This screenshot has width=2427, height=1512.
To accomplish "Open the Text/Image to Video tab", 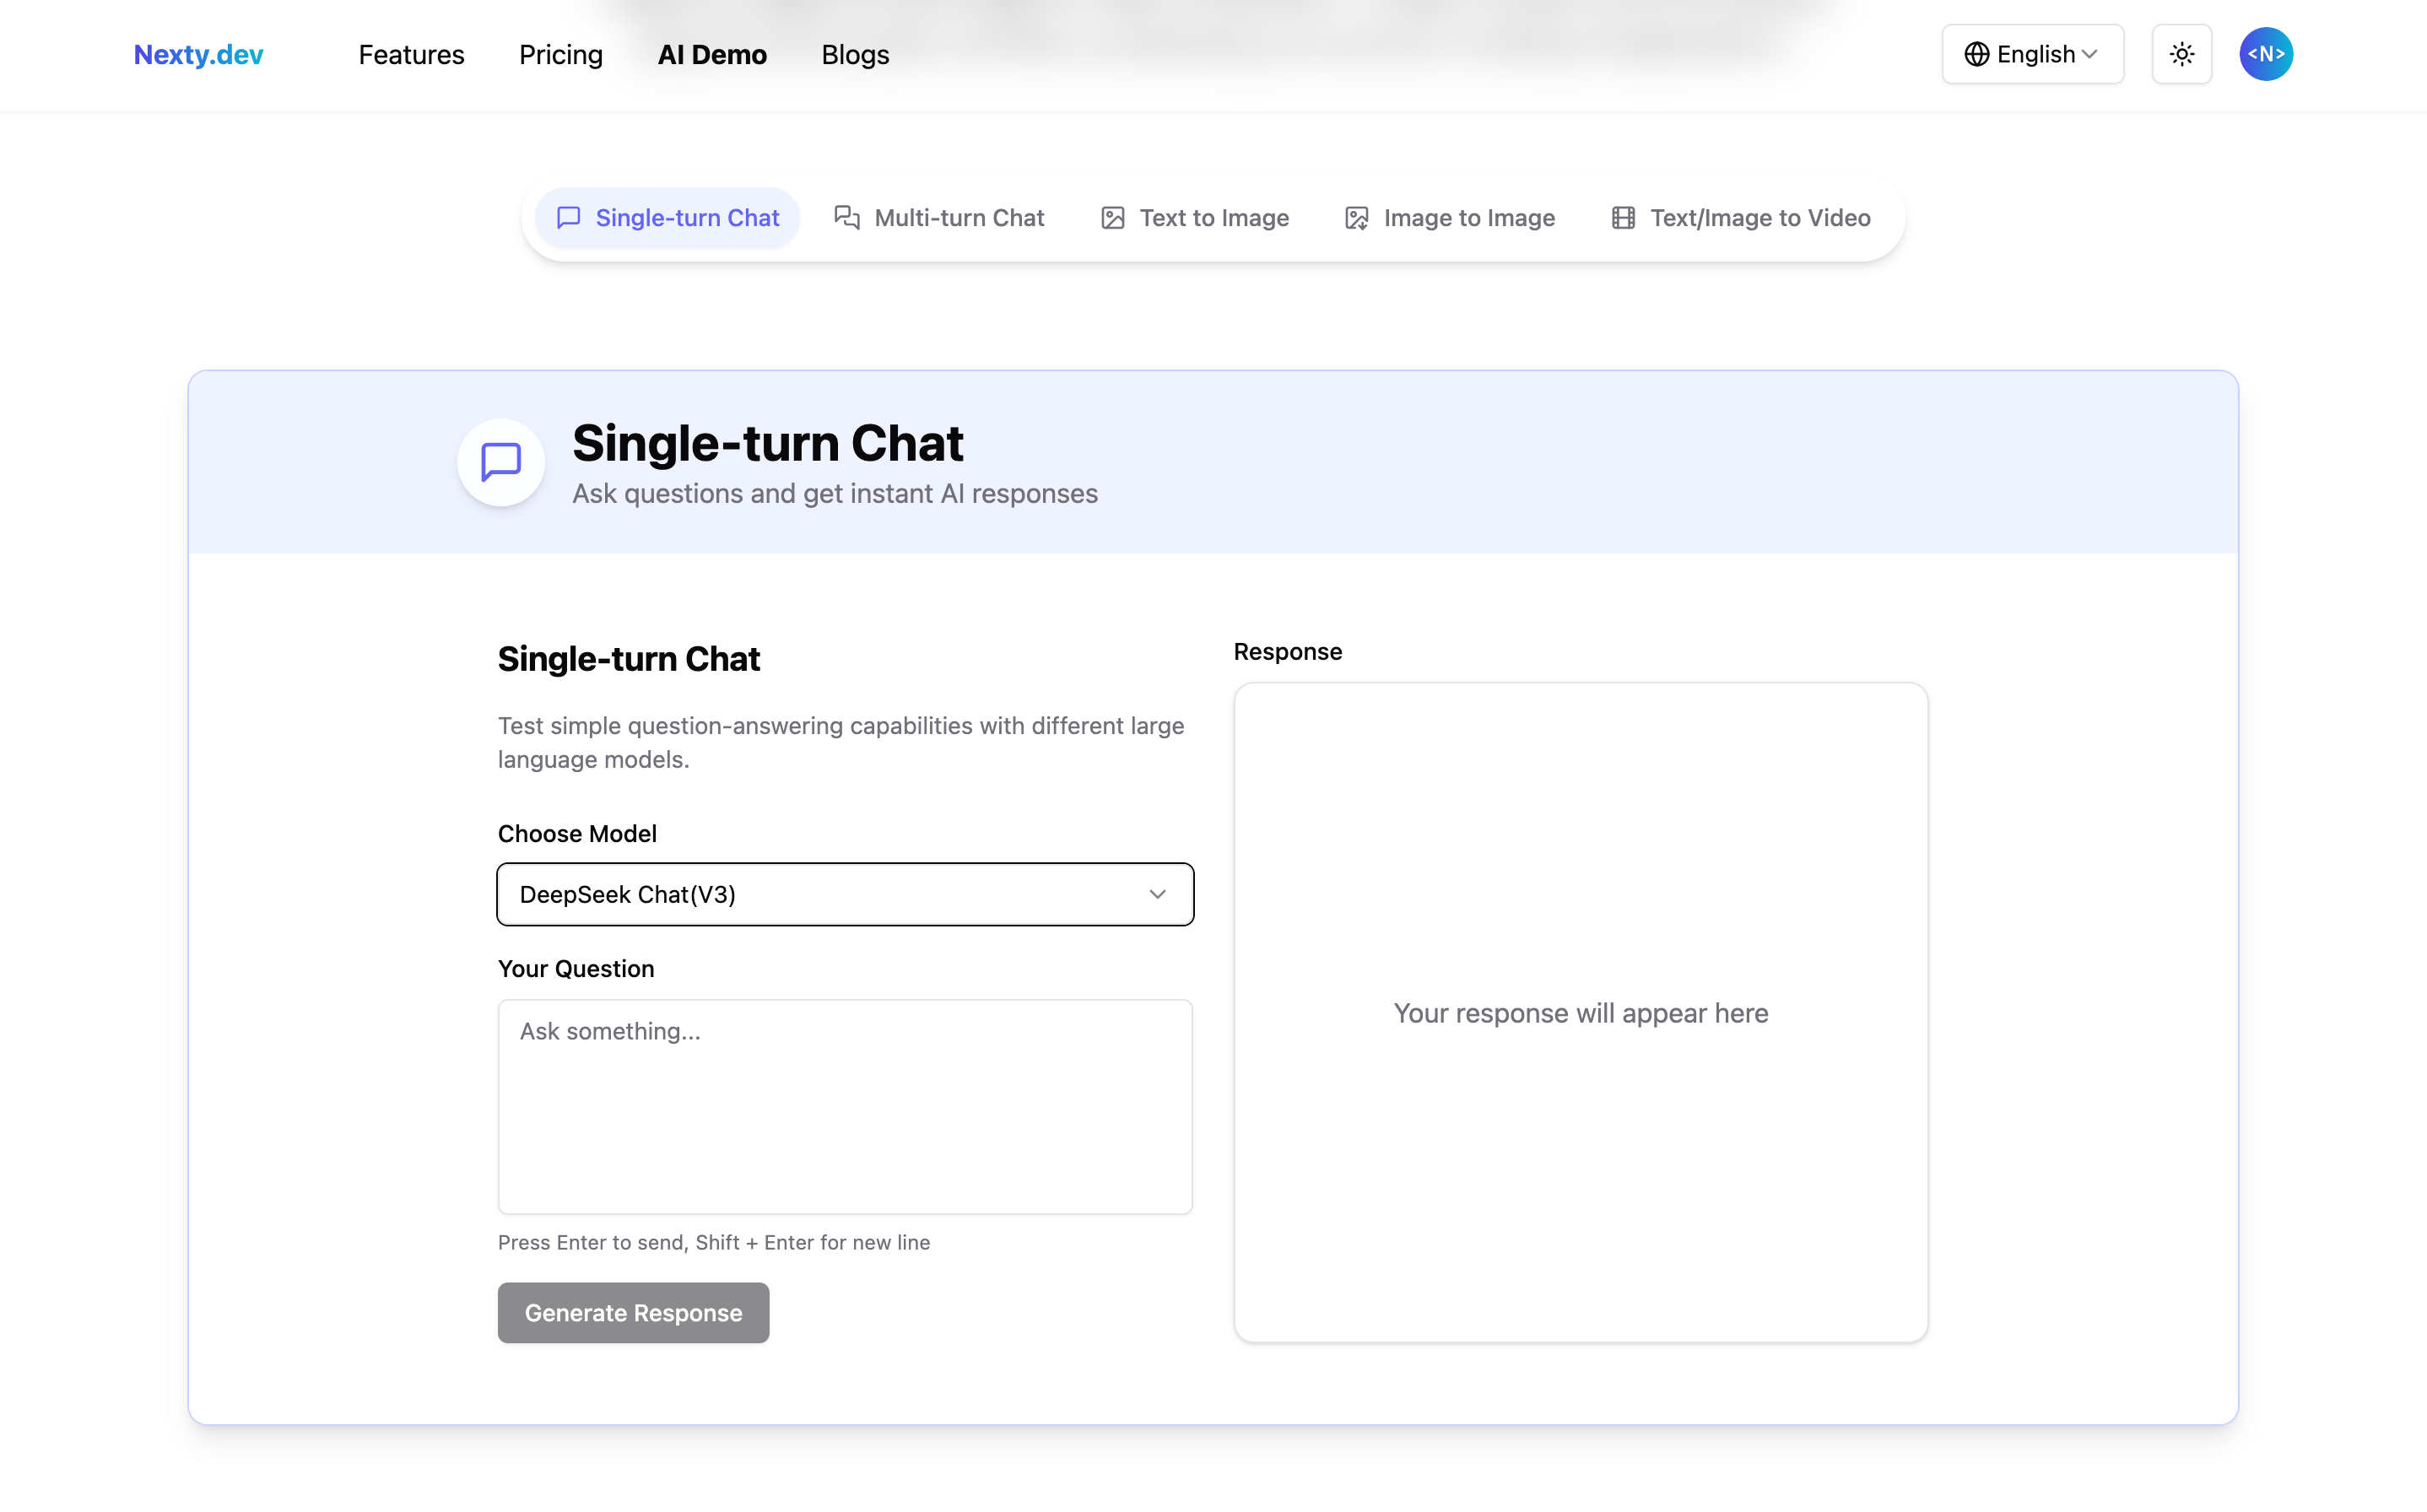I will click(1741, 218).
